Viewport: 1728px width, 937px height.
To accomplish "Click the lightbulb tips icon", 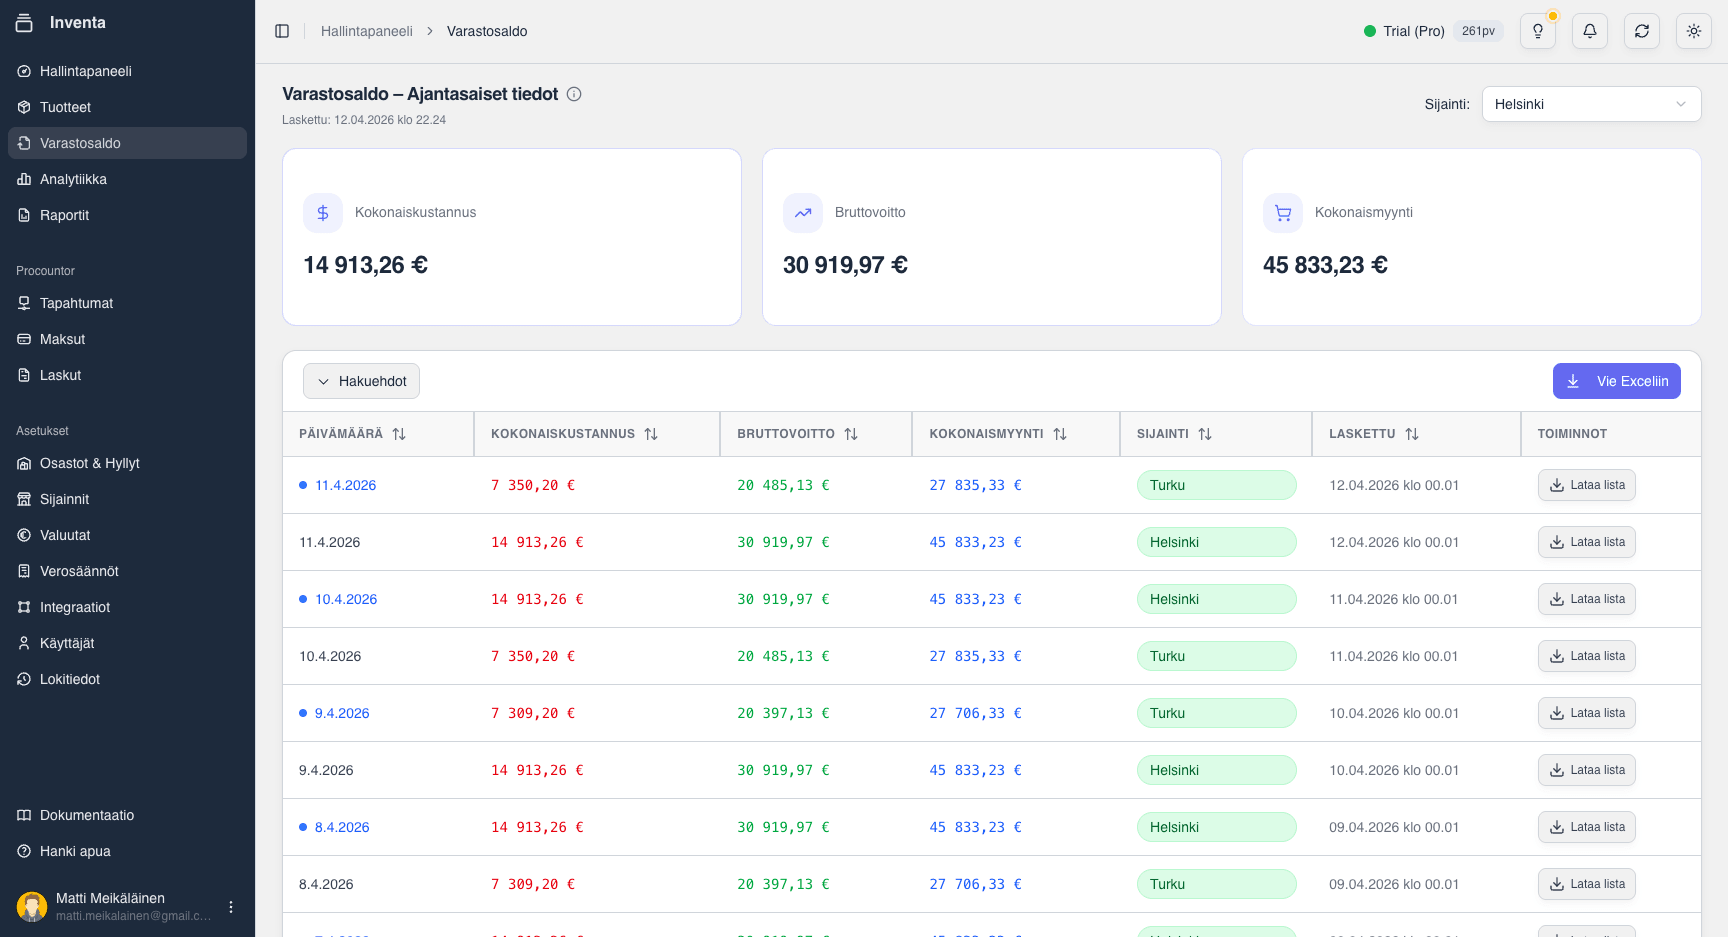I will [x=1538, y=31].
